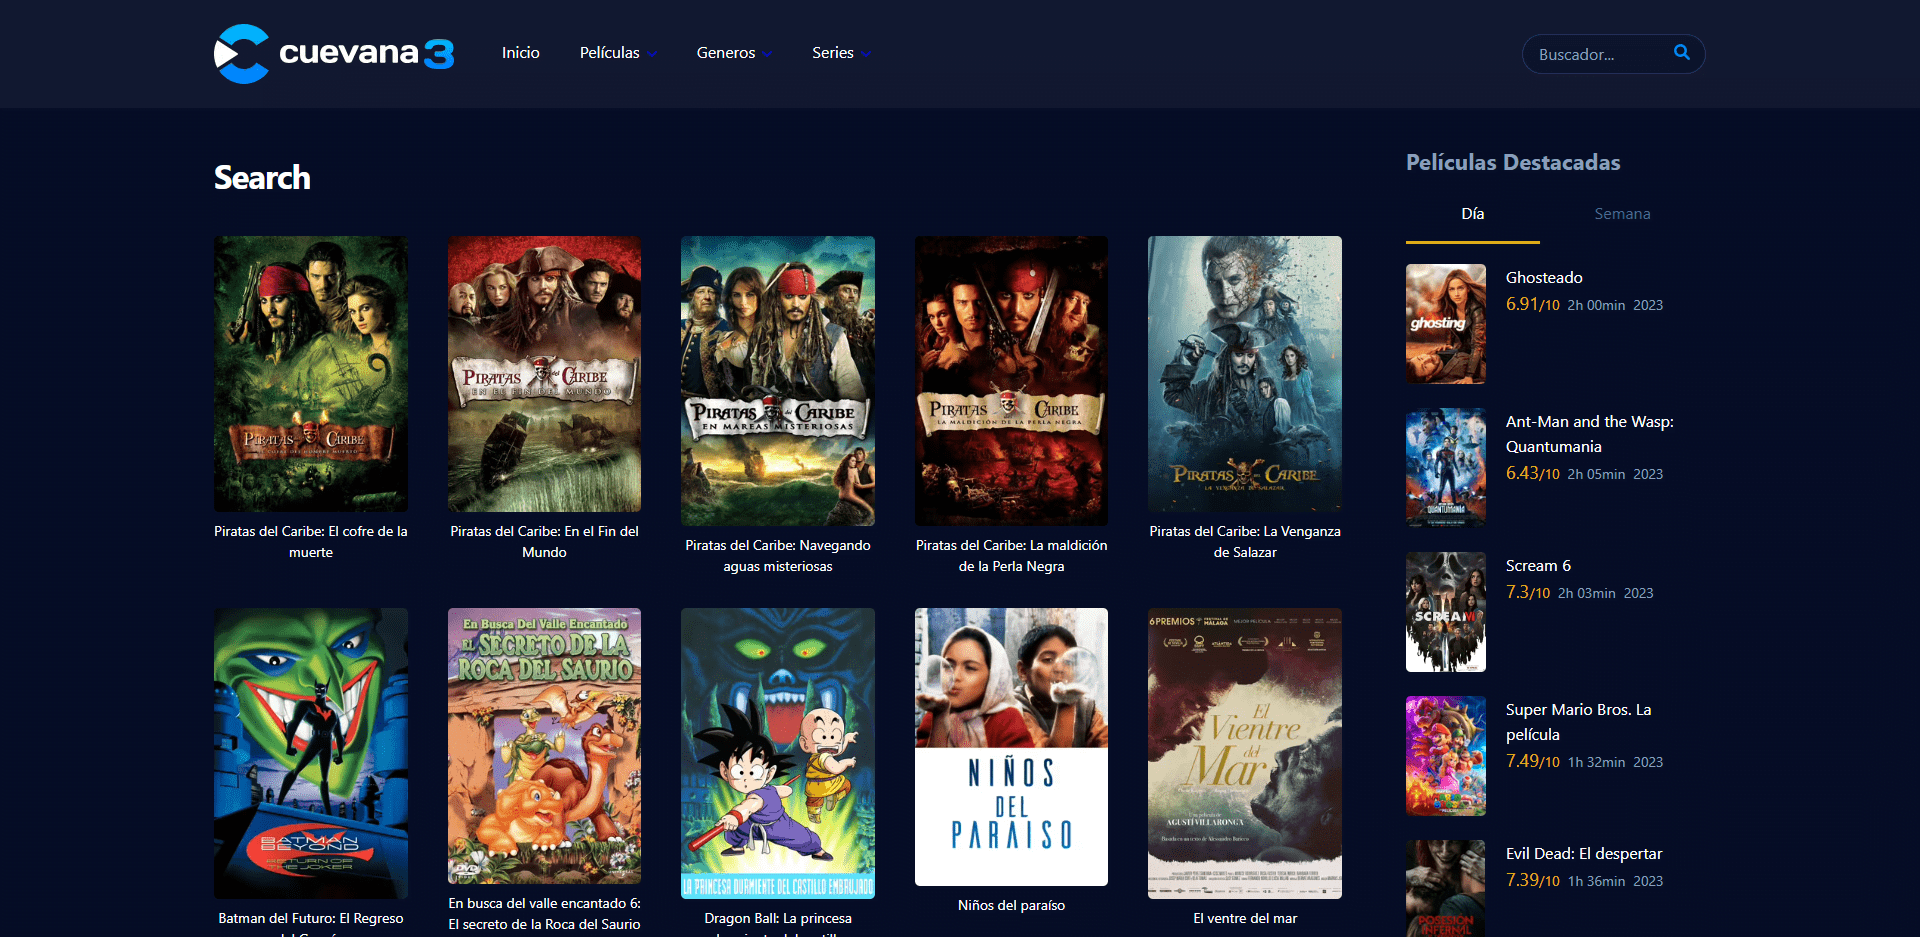Open El cofre de la muerte poster

click(311, 374)
